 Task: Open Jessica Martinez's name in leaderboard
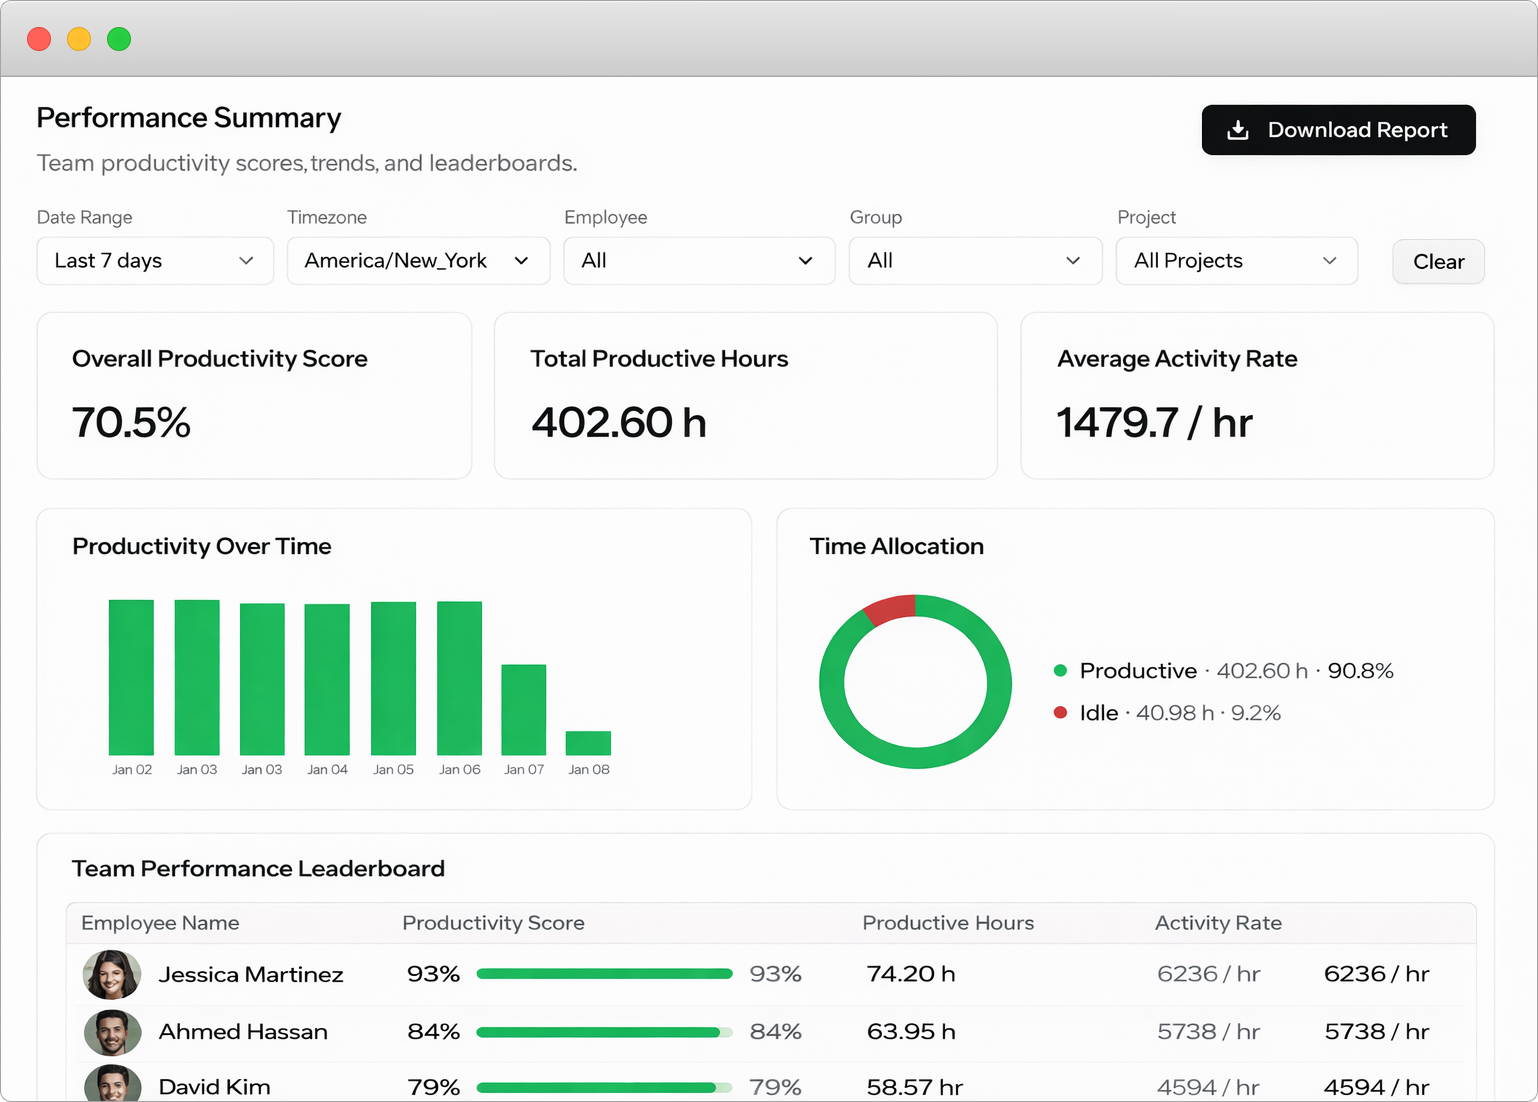[251, 975]
